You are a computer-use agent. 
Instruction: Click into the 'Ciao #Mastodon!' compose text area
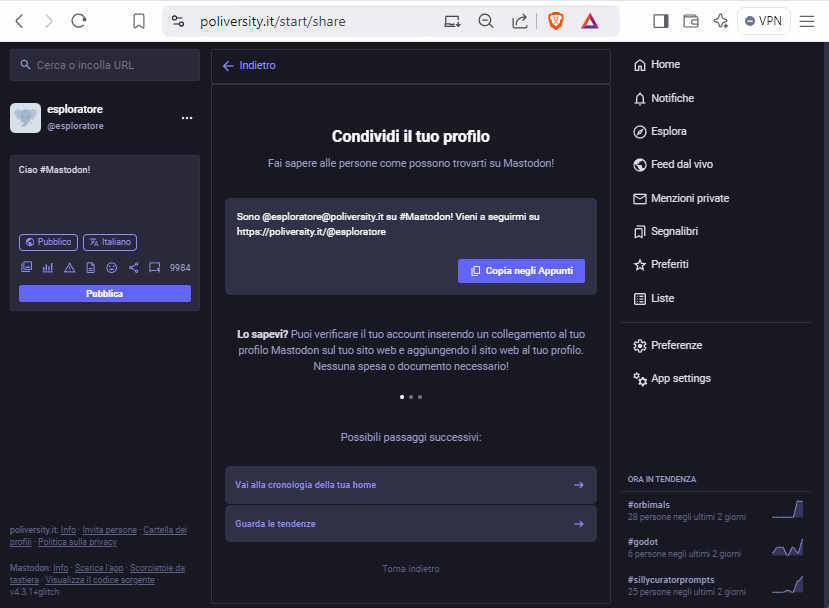tap(105, 193)
